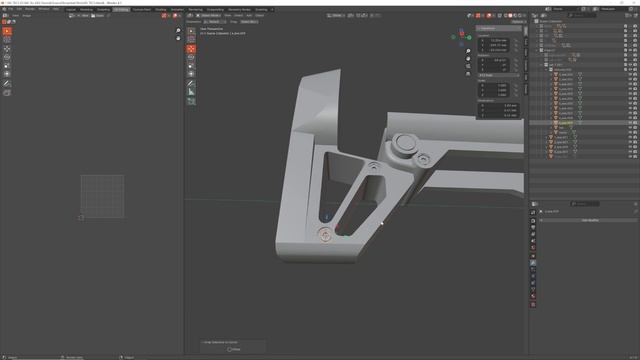
Task: Open the File menu
Action: click(11, 9)
